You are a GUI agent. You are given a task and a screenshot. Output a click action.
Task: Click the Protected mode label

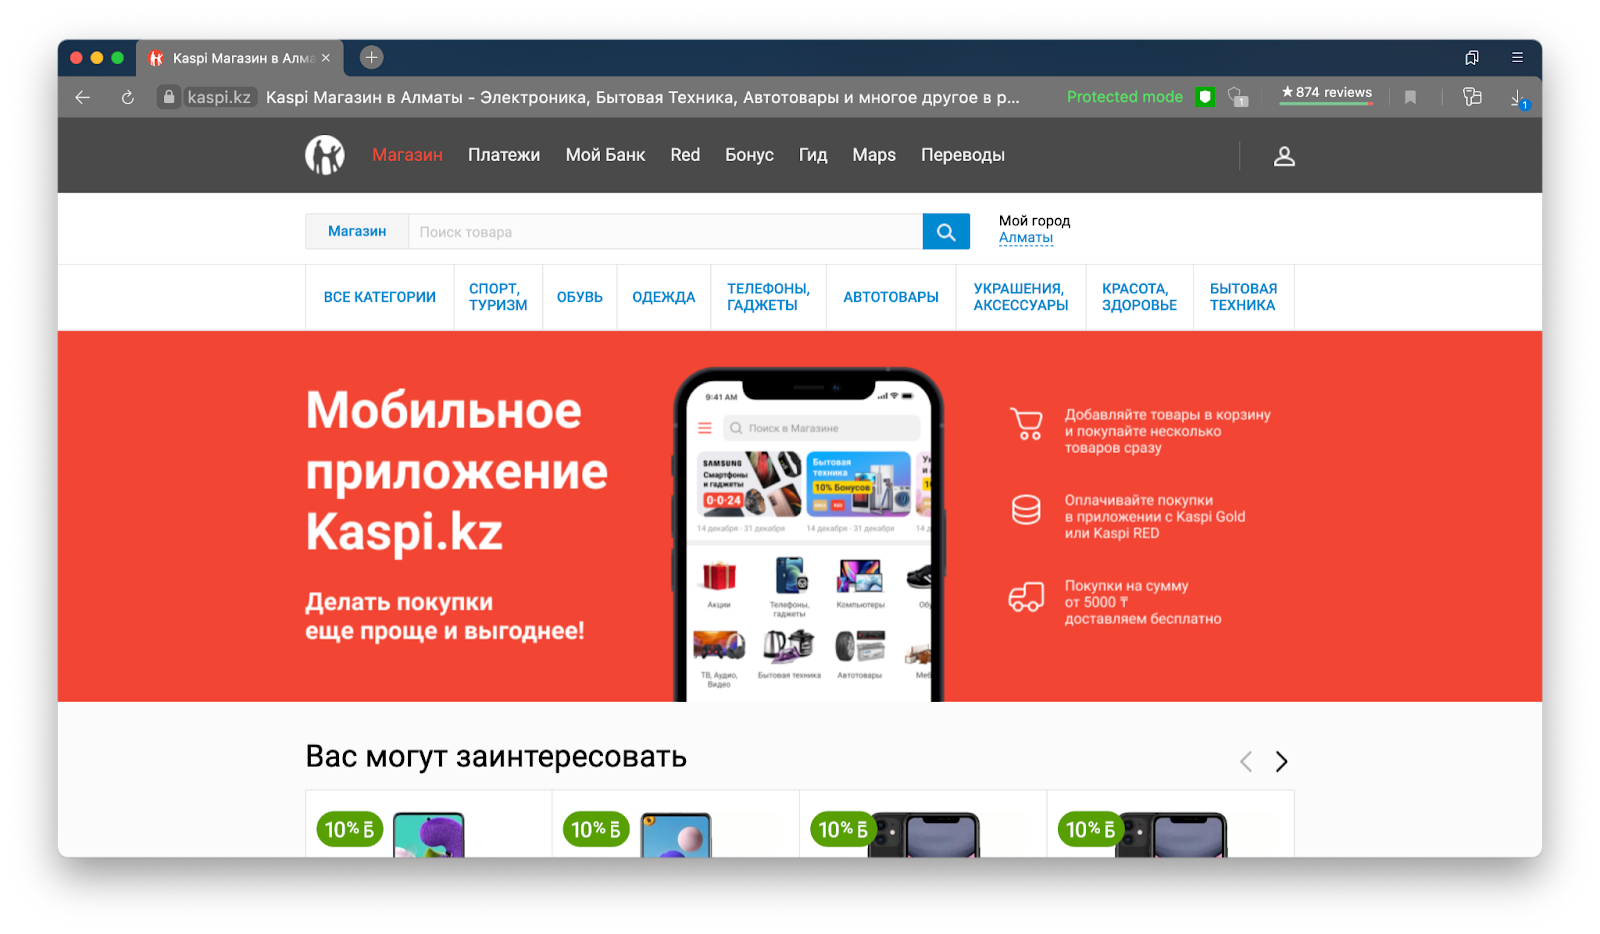(1125, 97)
